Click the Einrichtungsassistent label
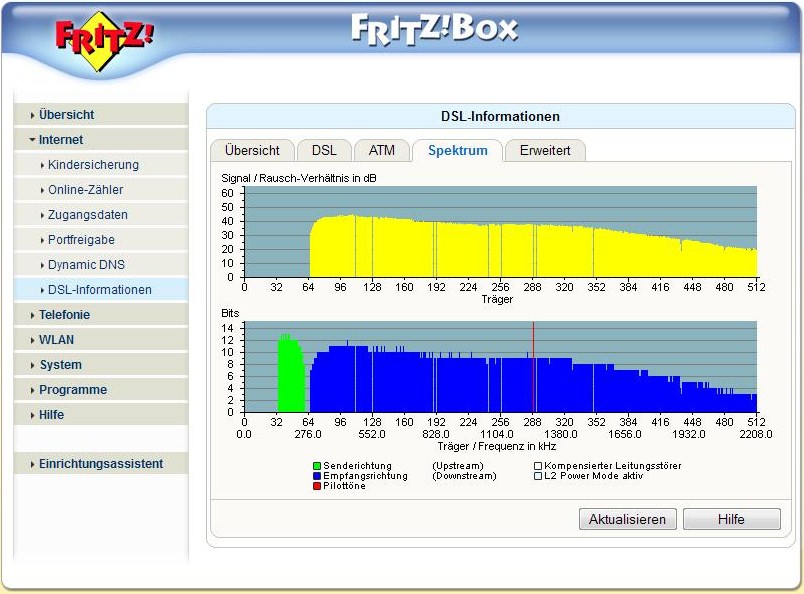This screenshot has width=804, height=594. [x=101, y=464]
